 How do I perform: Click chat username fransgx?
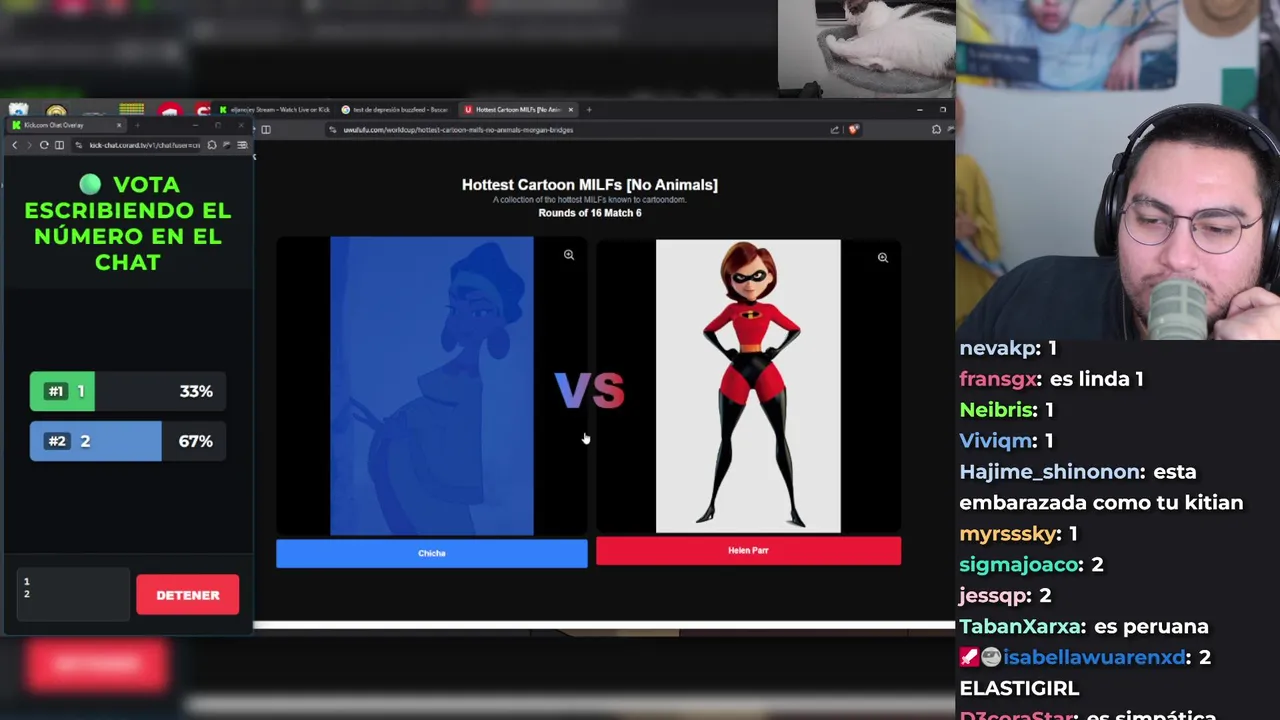(999, 379)
